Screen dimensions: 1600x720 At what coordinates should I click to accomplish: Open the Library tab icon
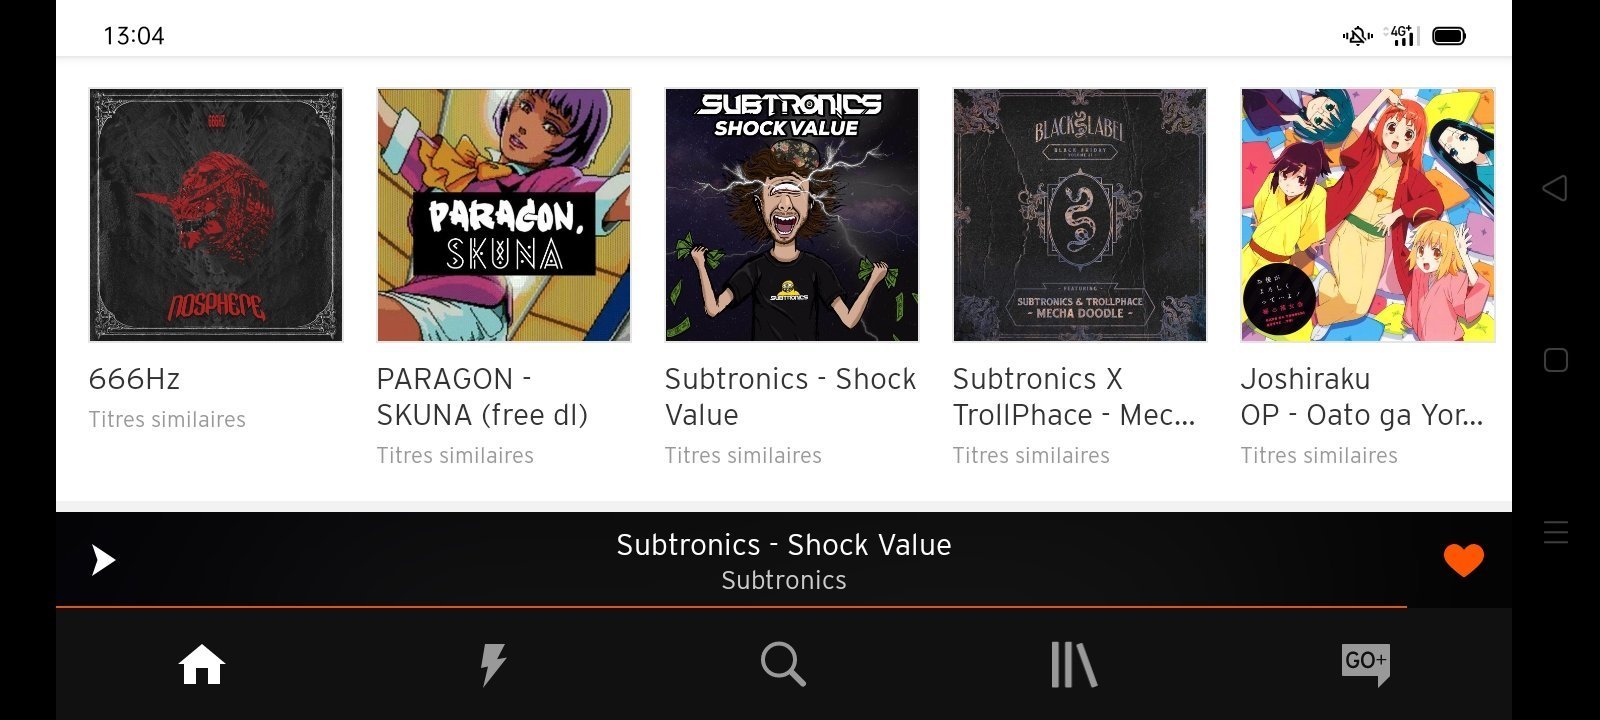tap(1074, 664)
